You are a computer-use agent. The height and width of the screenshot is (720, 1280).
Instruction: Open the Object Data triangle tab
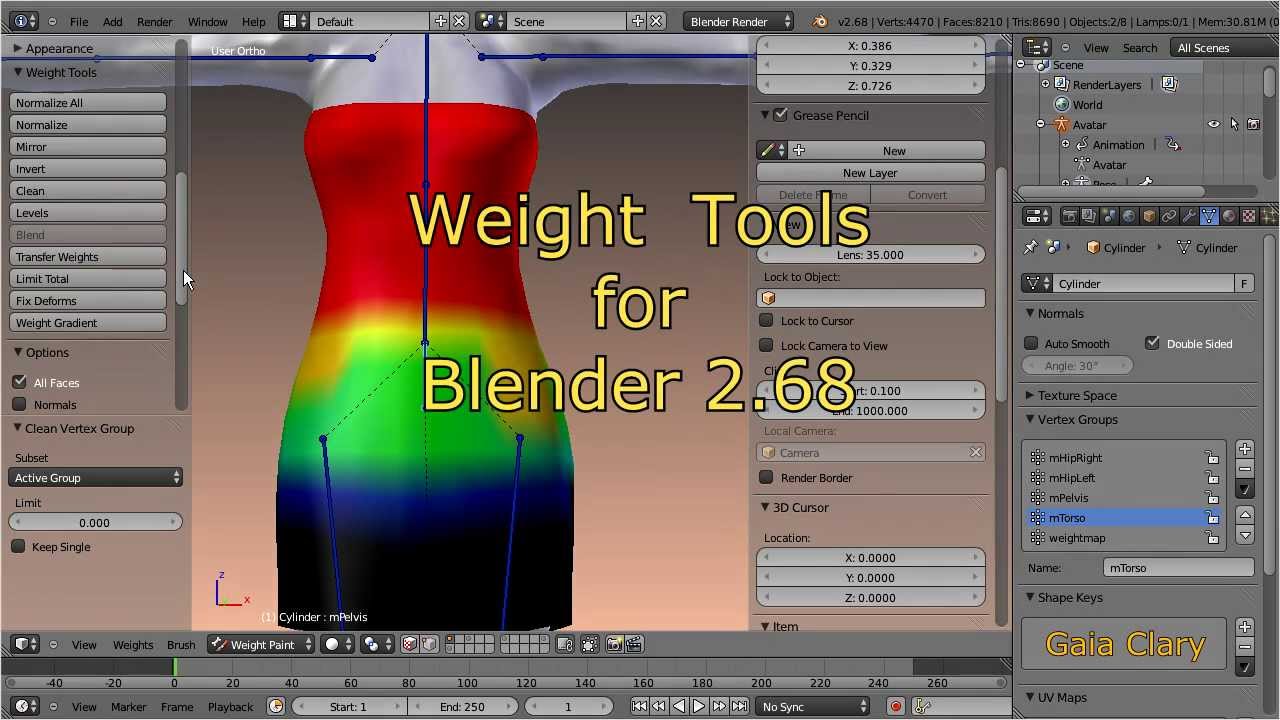[1209, 216]
